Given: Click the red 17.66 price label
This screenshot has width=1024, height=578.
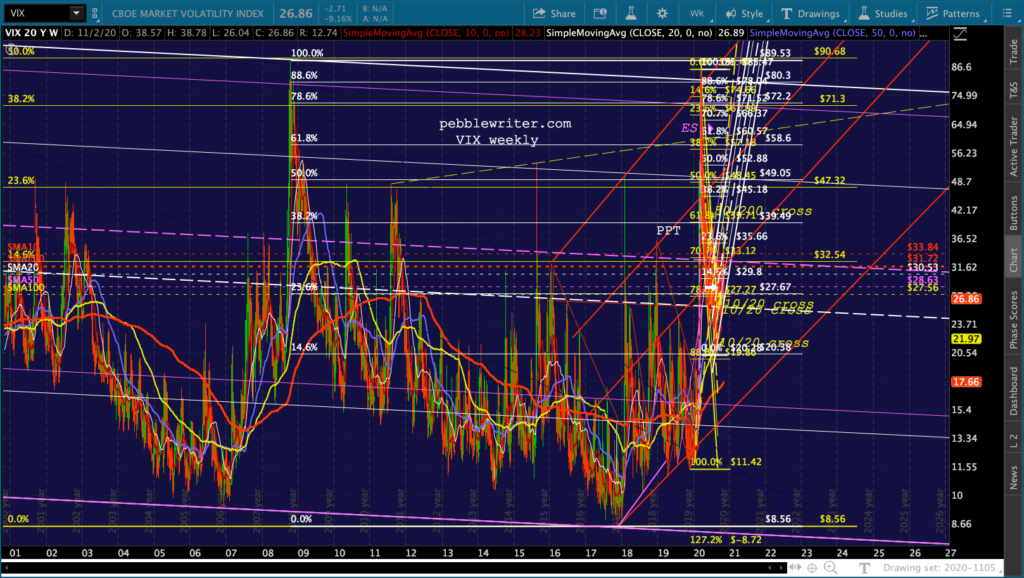Looking at the screenshot, I should [x=966, y=382].
